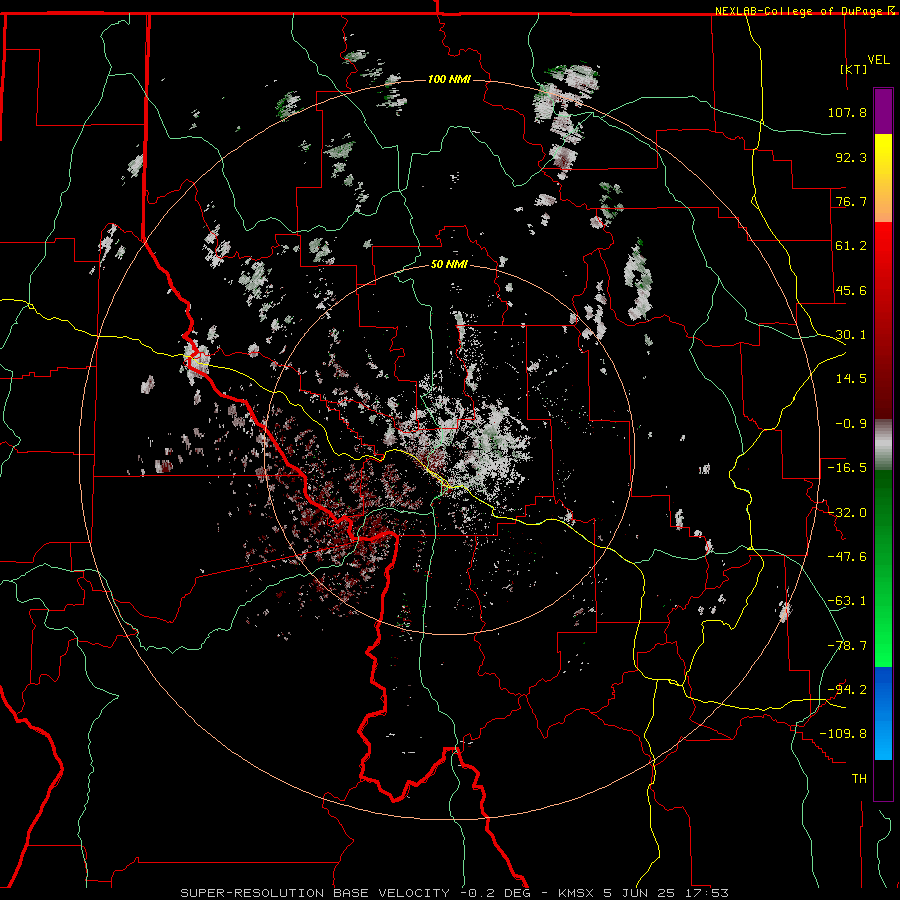Click the 50 NMI range ring label

[x=449, y=265]
